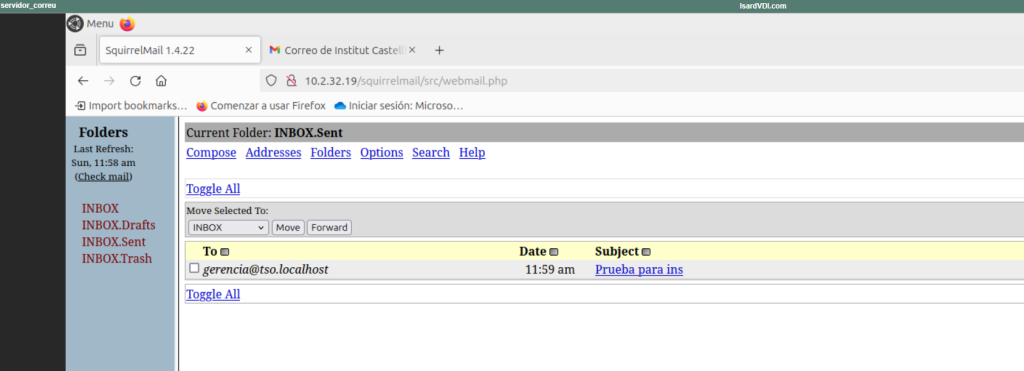Launch Firefox from the top panel icon
This screenshot has height=371, width=1024.
(127, 24)
